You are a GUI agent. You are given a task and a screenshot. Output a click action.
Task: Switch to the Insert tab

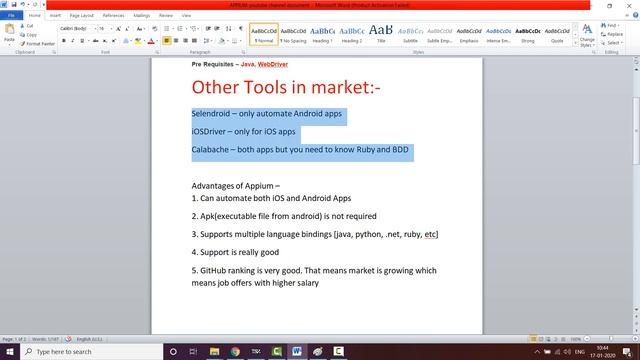[x=55, y=15]
